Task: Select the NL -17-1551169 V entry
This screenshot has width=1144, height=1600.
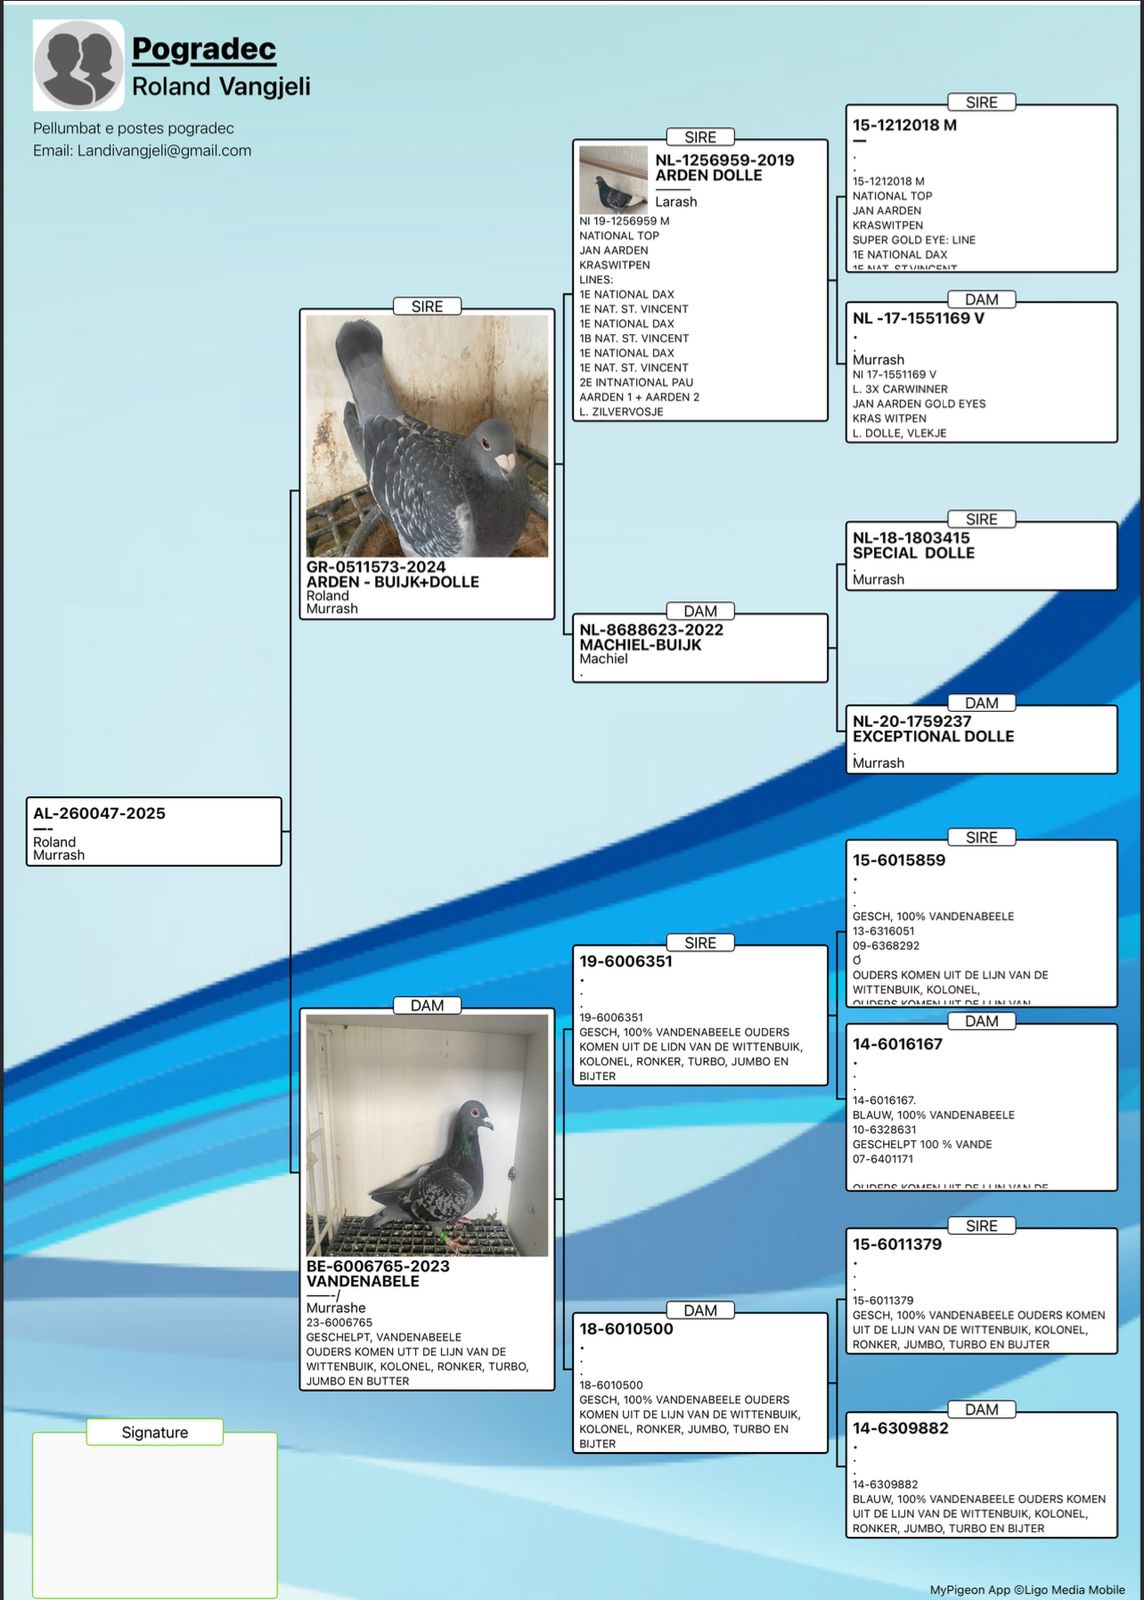Action: 980,373
